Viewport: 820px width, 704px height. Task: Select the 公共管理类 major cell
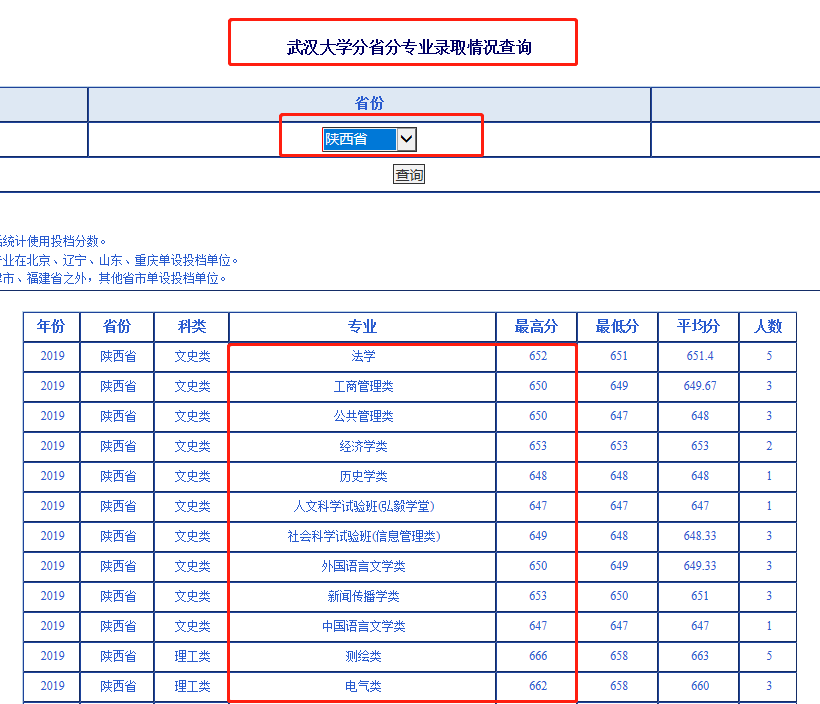(x=363, y=416)
